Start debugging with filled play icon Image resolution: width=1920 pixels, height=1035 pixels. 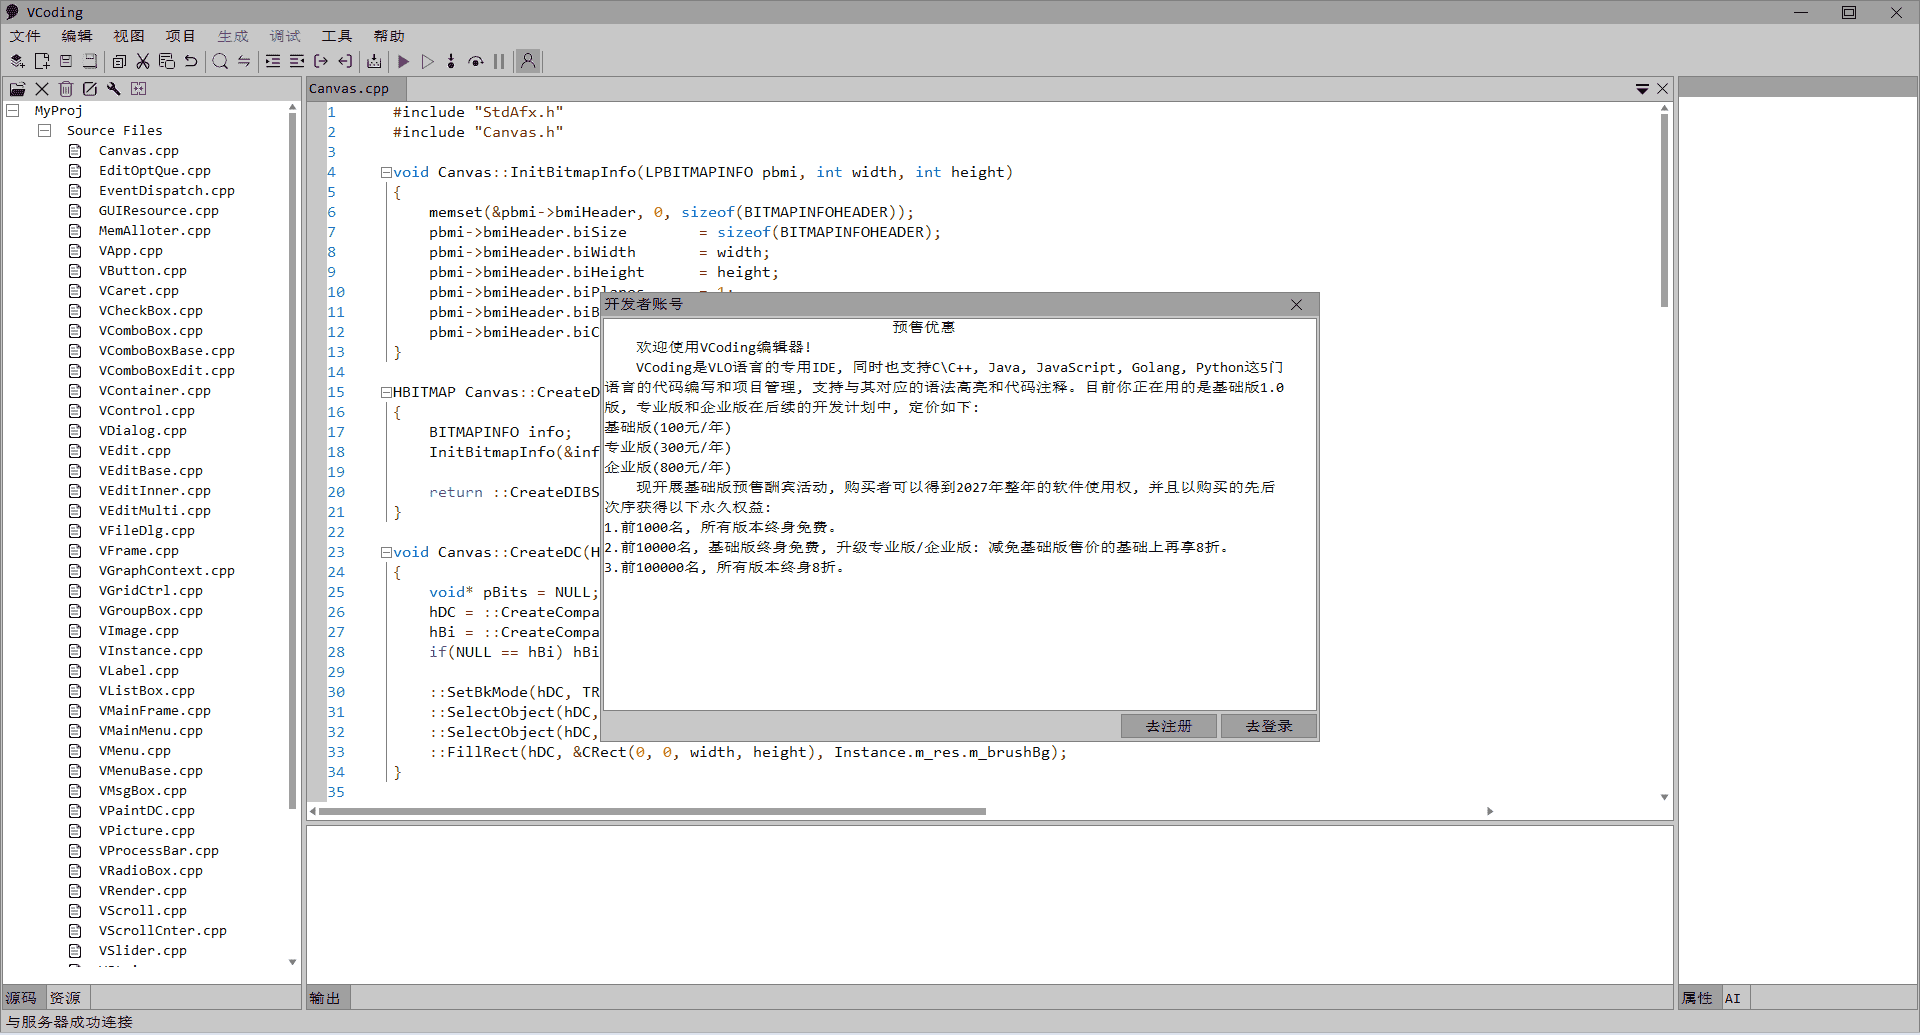tap(404, 61)
